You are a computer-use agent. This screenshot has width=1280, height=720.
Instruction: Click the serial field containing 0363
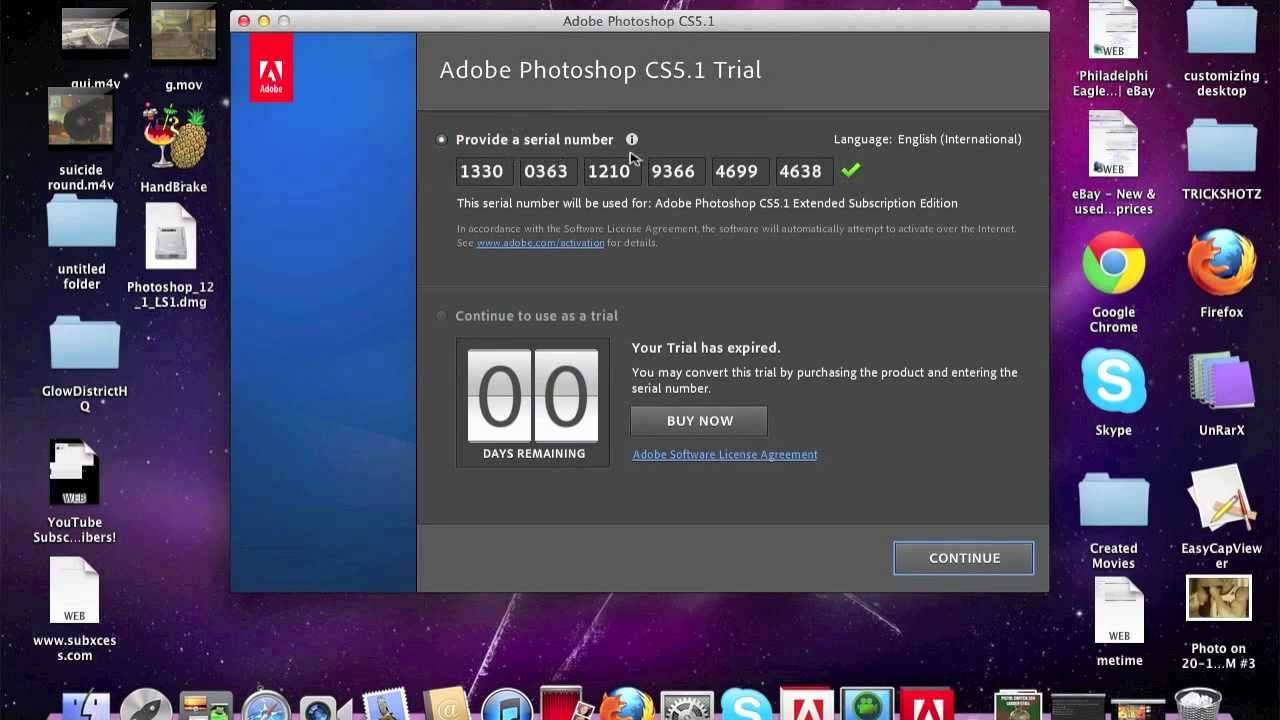(549, 171)
